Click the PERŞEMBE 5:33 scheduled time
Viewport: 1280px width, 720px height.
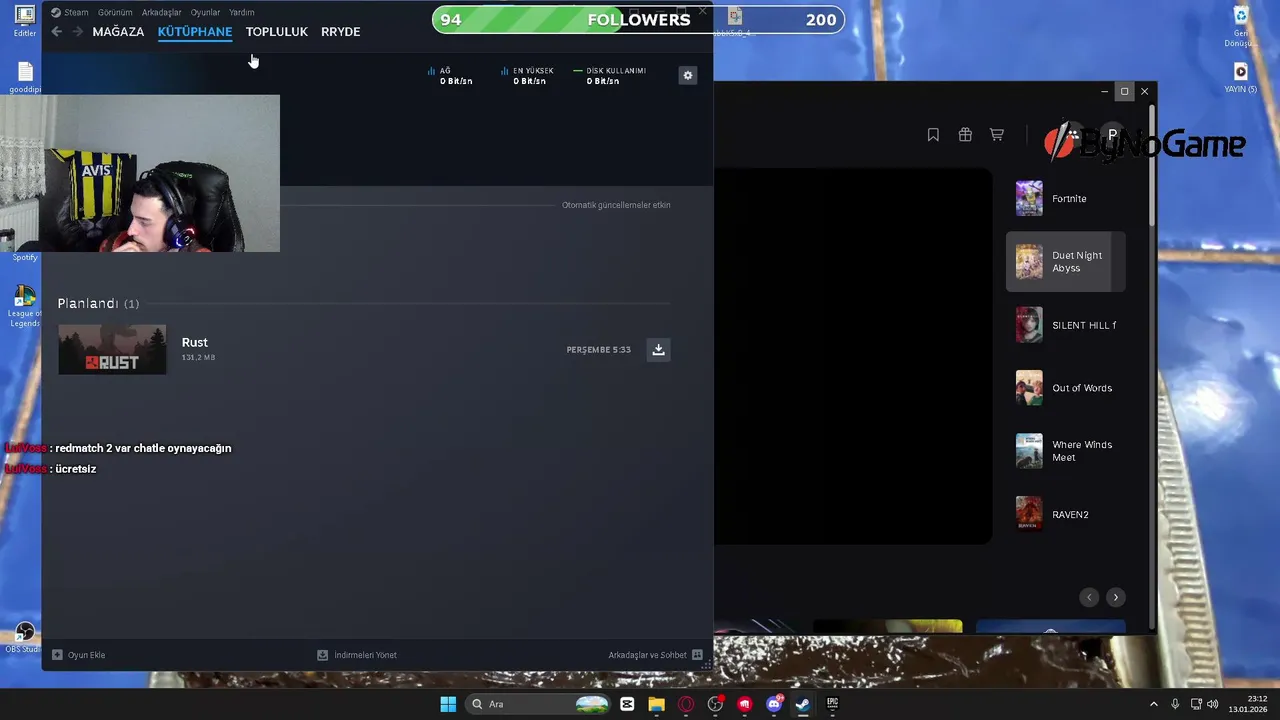(x=598, y=350)
